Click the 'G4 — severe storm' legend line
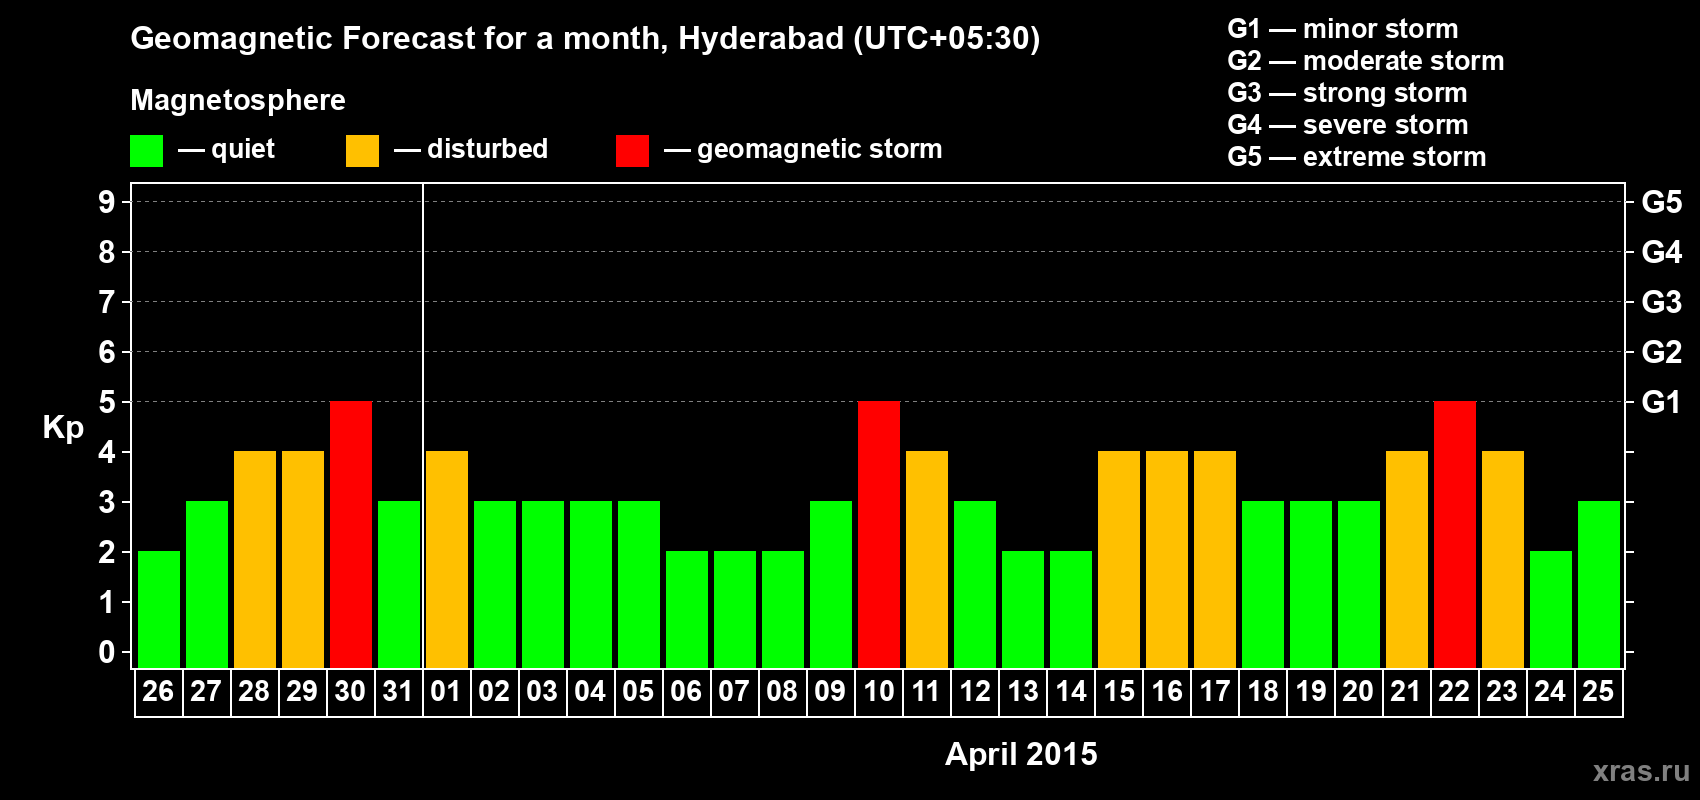This screenshot has height=800, width=1700. click(1348, 125)
